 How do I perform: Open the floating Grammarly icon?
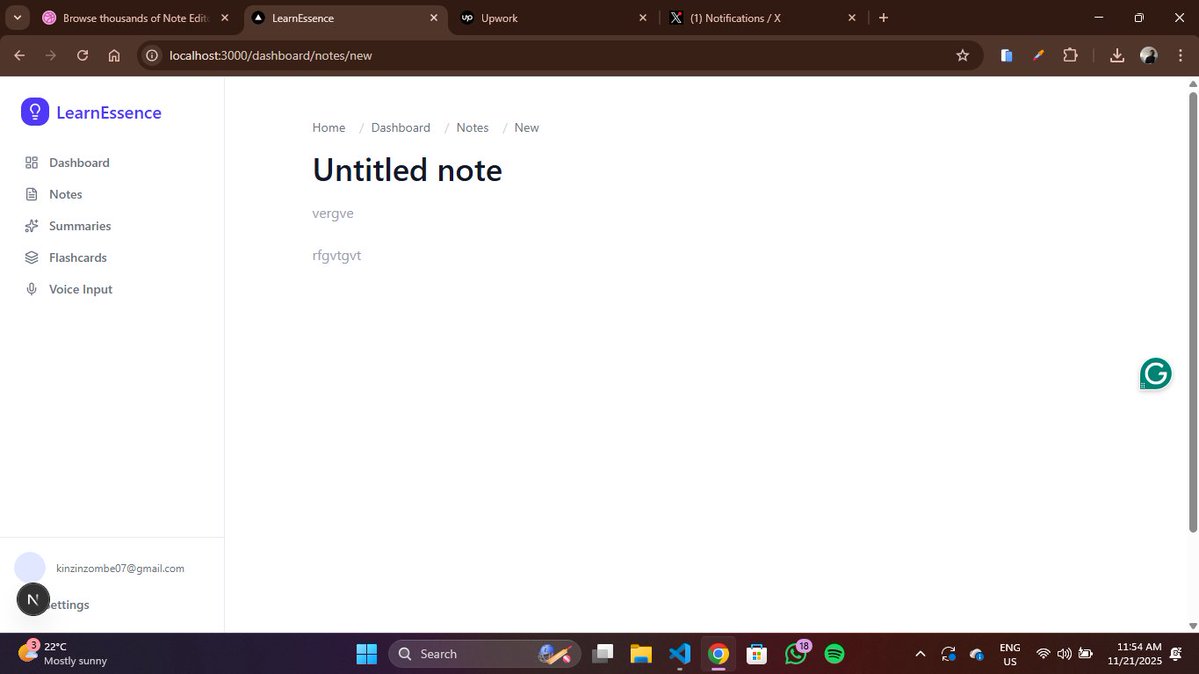tap(1155, 373)
